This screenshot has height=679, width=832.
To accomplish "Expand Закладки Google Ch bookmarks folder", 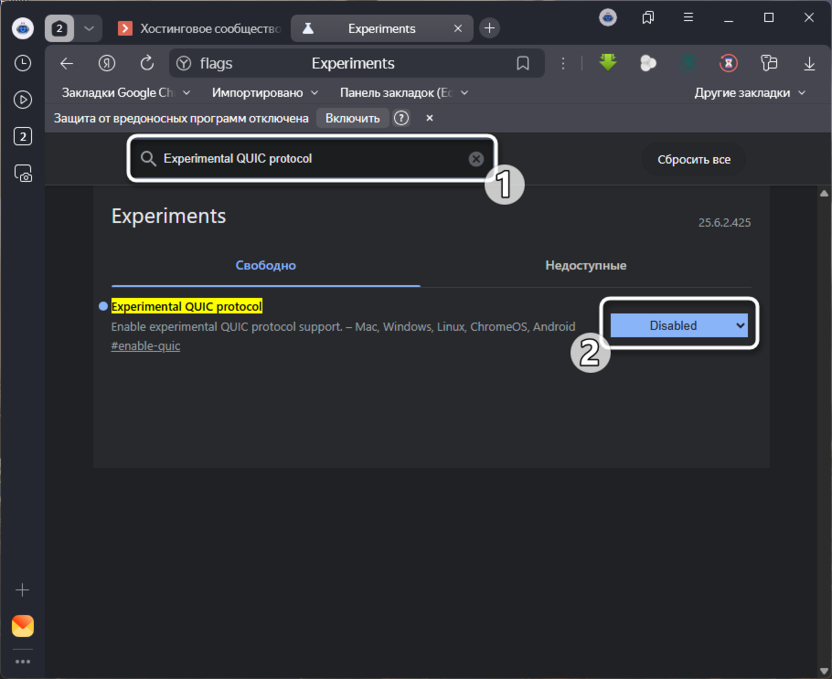I will coord(126,93).
